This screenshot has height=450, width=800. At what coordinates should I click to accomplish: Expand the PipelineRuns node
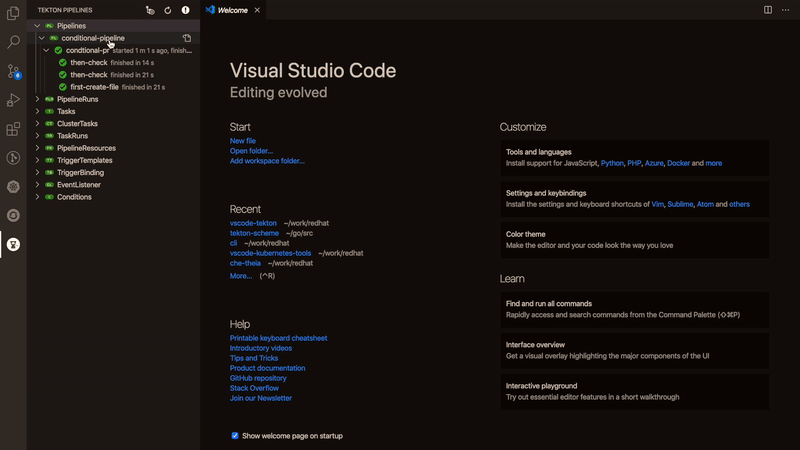[x=37, y=99]
